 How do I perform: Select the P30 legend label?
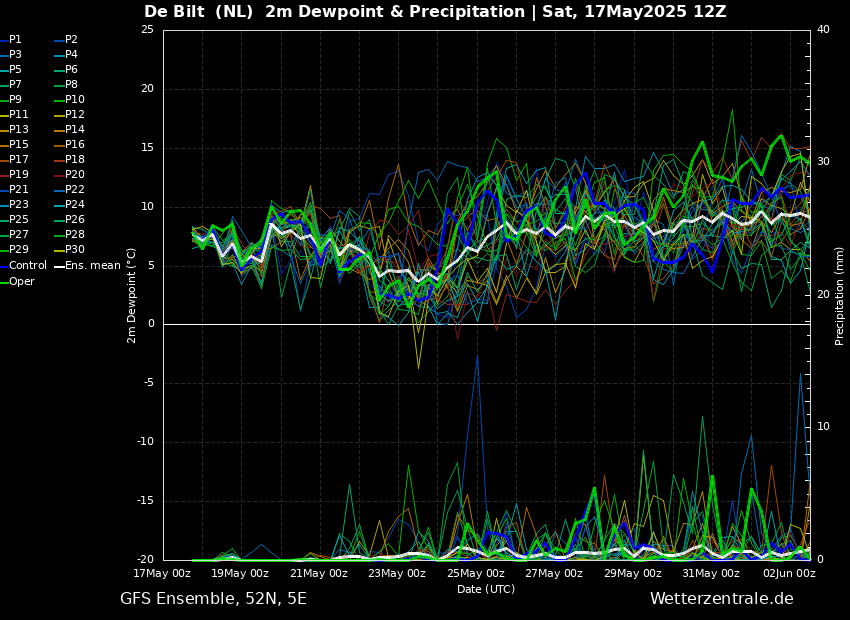click(x=74, y=250)
